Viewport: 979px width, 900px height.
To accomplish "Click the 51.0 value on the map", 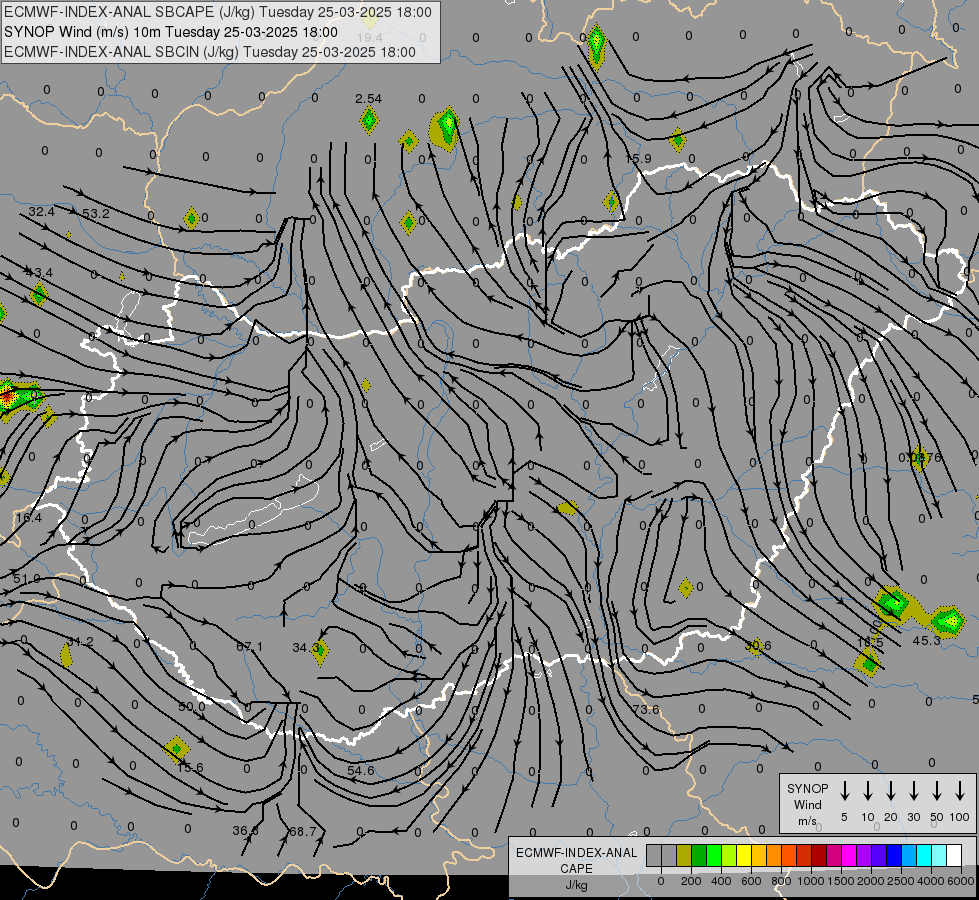I will (x=27, y=579).
